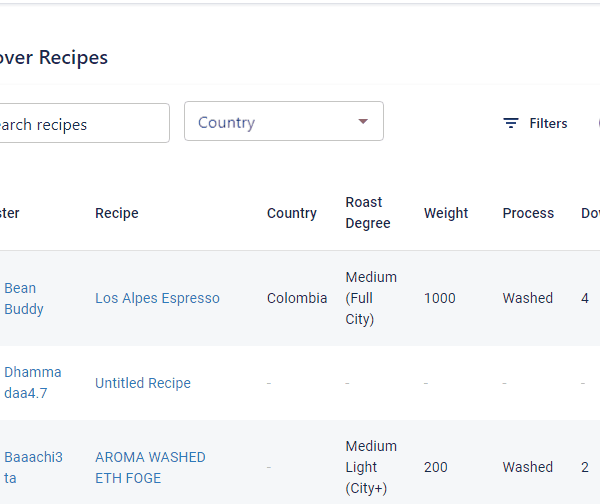Select the Colombia country cell
This screenshot has height=504, width=600.
(297, 298)
